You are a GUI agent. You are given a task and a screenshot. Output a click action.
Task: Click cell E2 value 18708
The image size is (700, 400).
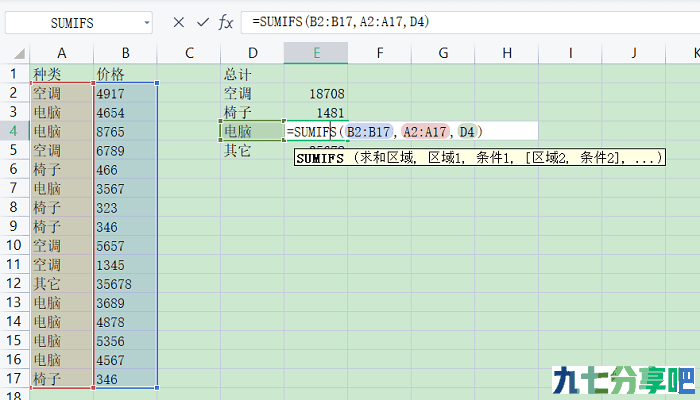tap(316, 93)
